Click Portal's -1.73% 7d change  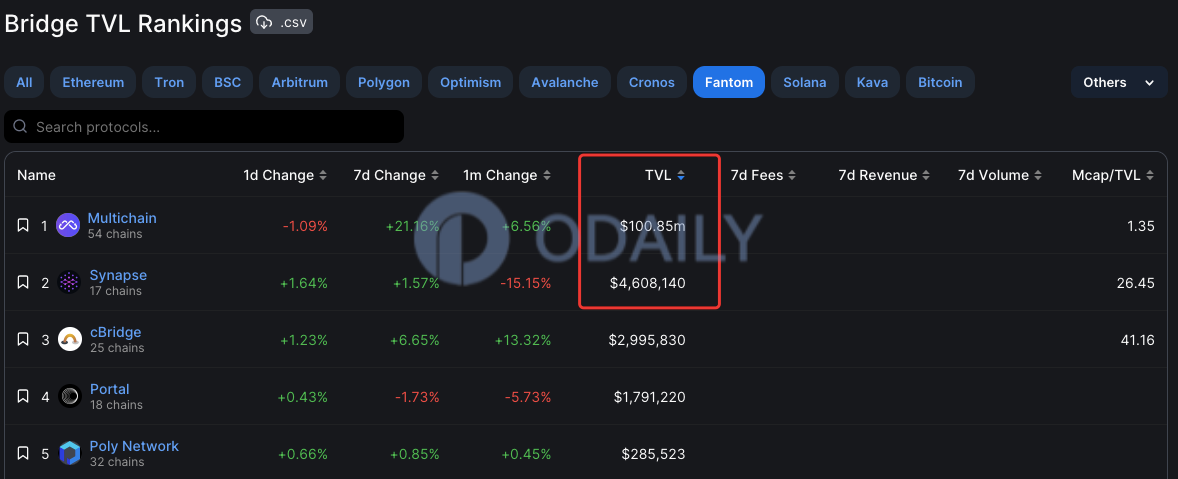(416, 397)
